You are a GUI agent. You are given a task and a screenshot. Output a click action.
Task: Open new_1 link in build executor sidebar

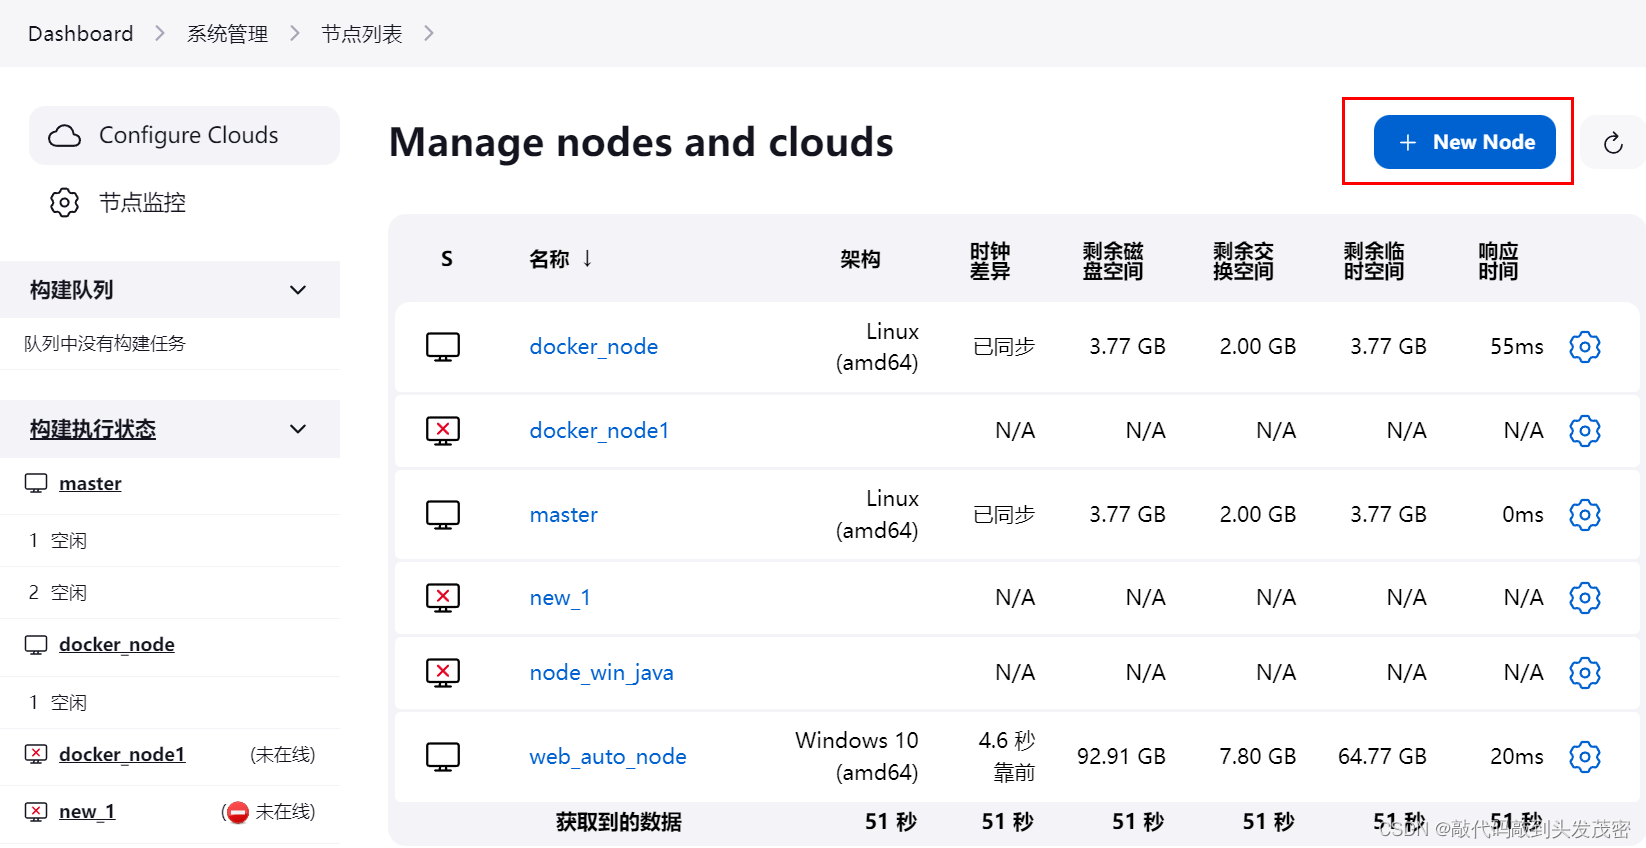87,812
